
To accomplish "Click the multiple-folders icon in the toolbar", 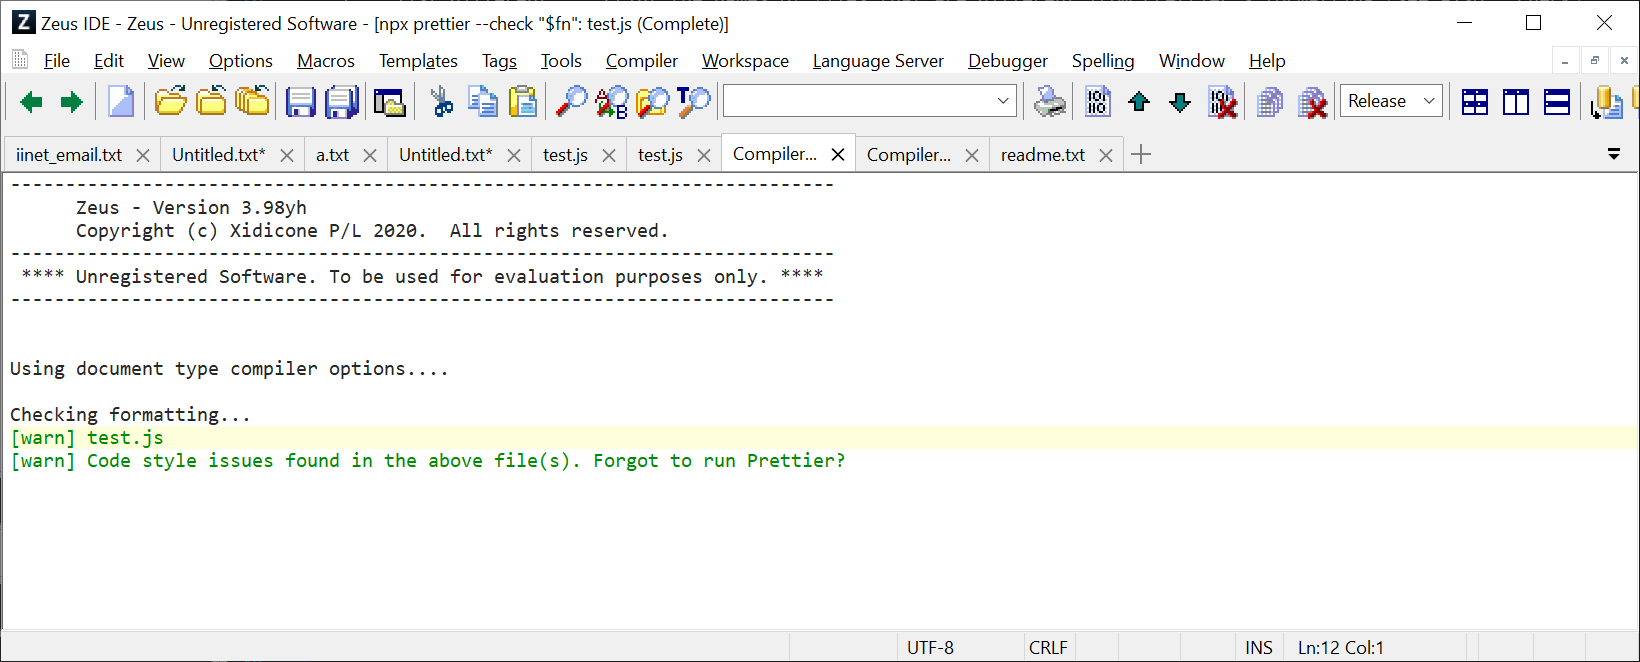I will click(x=252, y=102).
